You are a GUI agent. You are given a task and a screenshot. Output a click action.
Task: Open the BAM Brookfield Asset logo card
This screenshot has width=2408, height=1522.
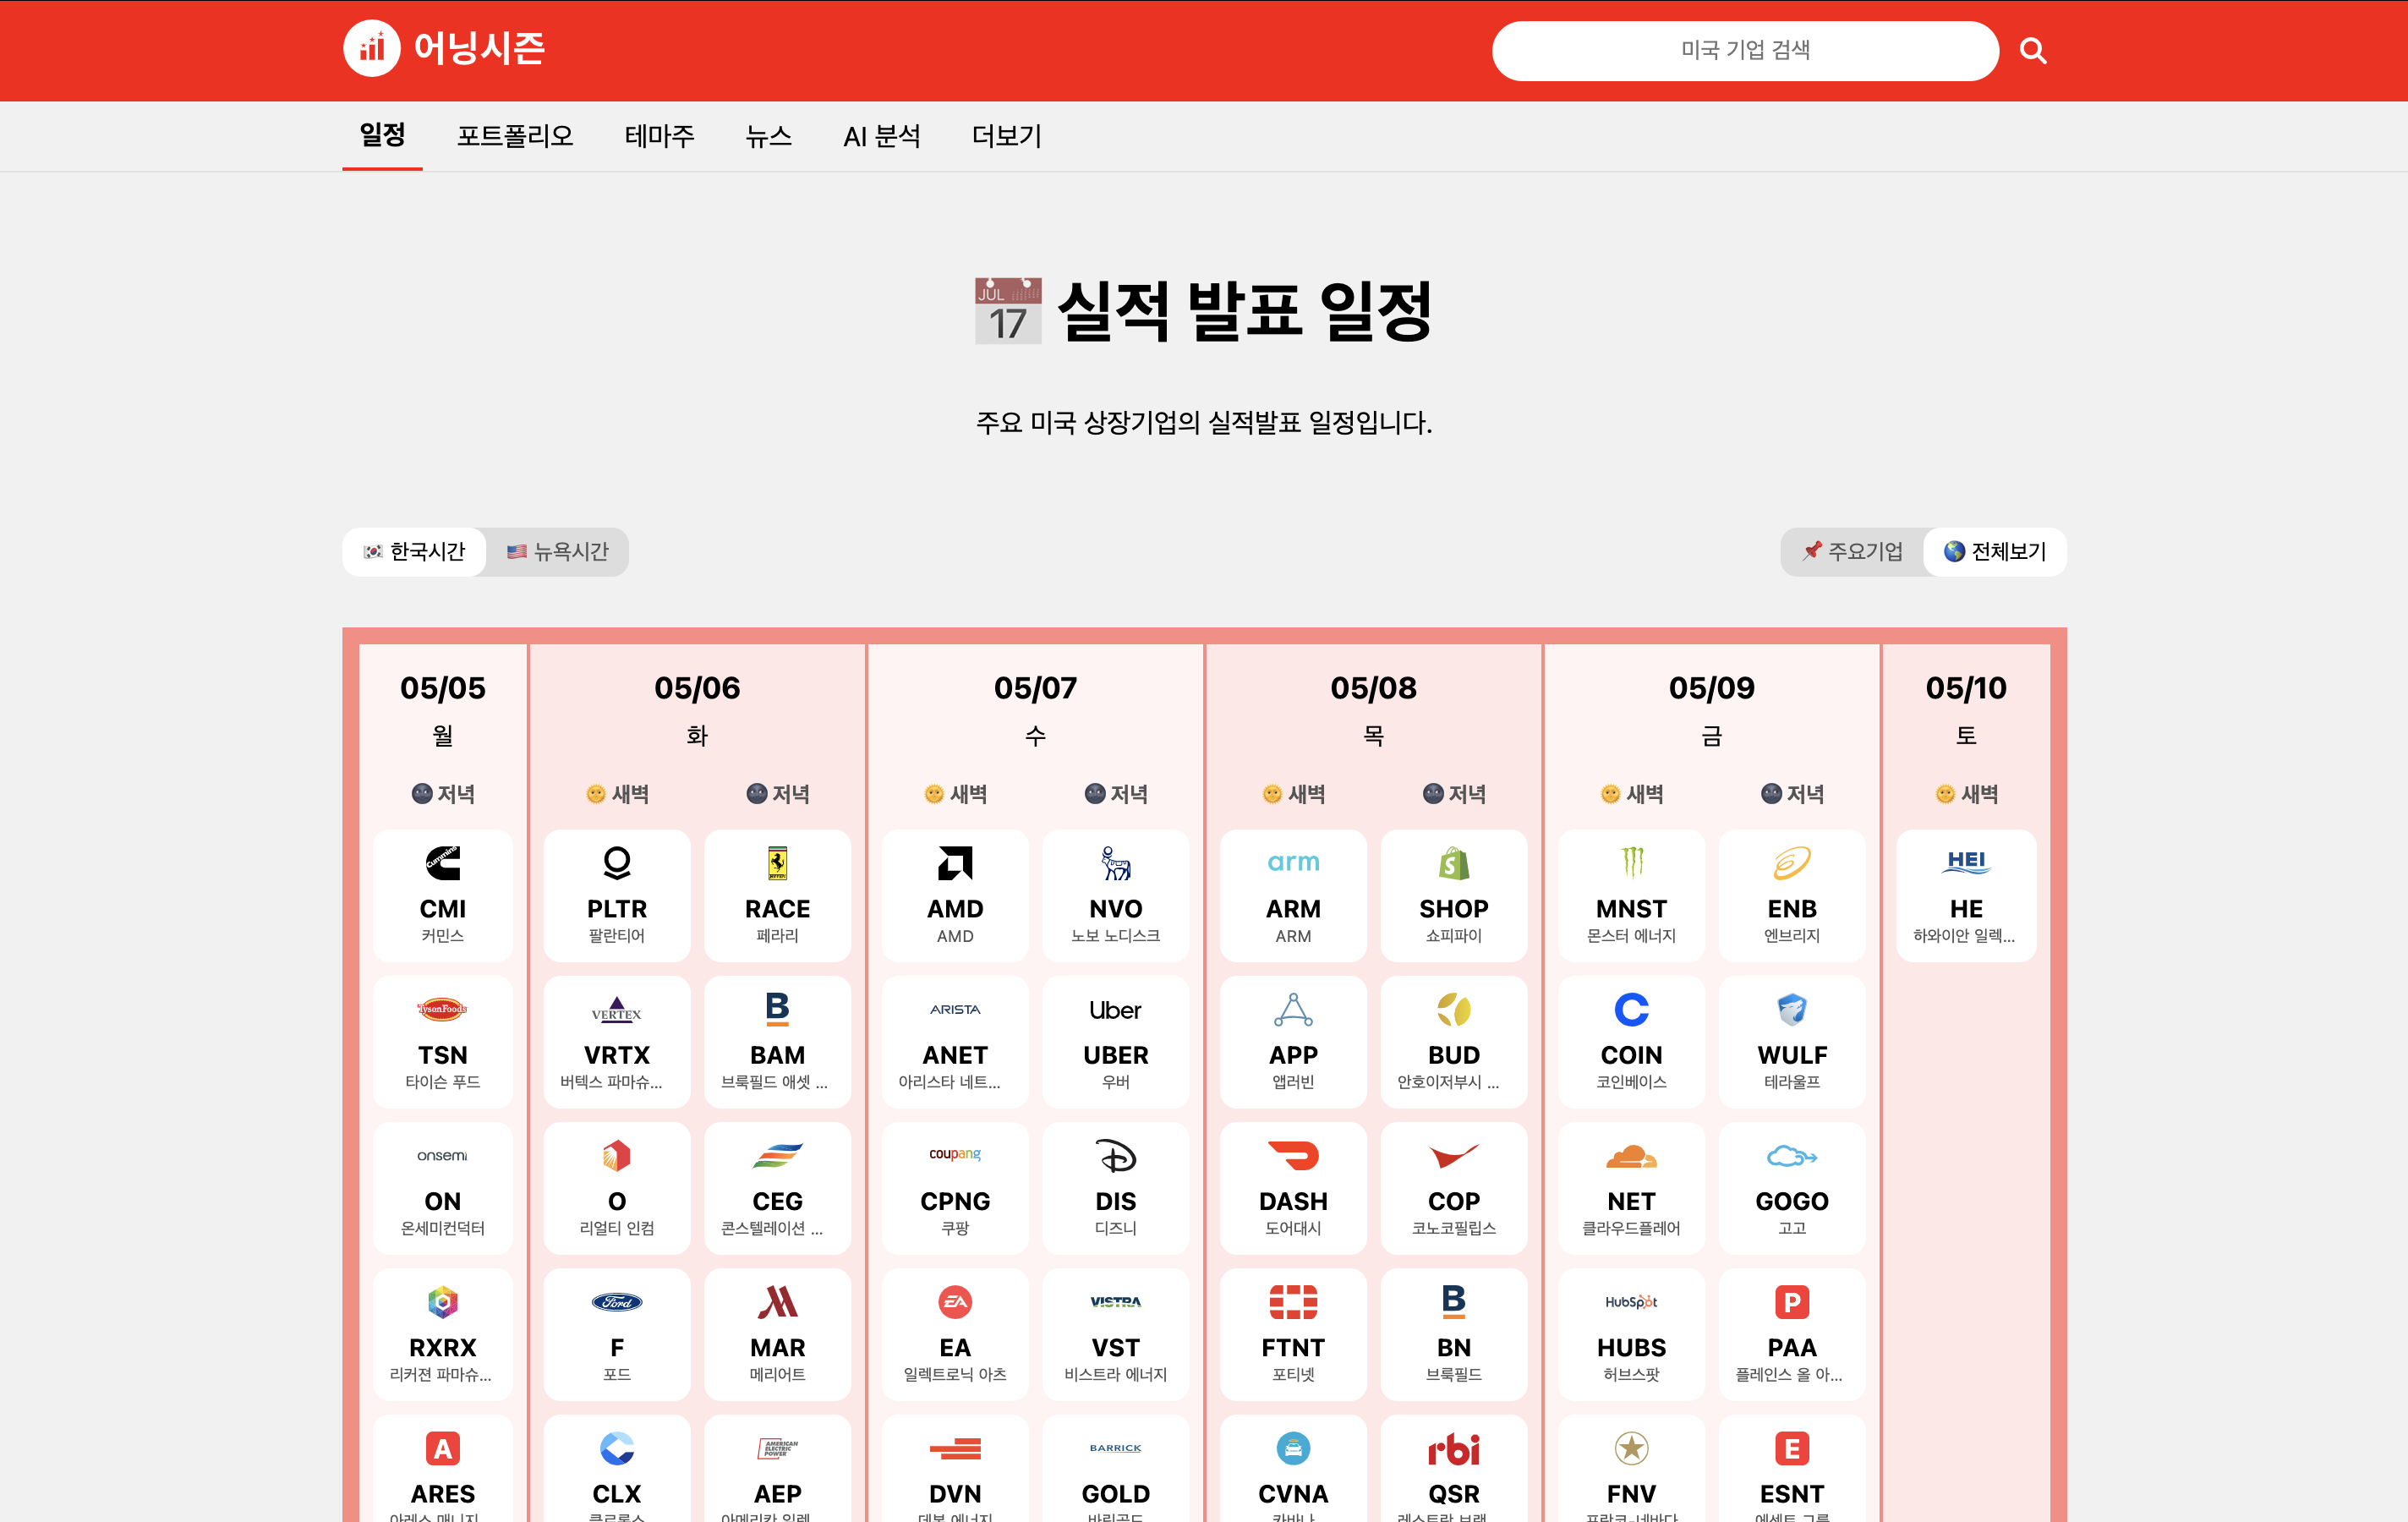(x=777, y=1041)
